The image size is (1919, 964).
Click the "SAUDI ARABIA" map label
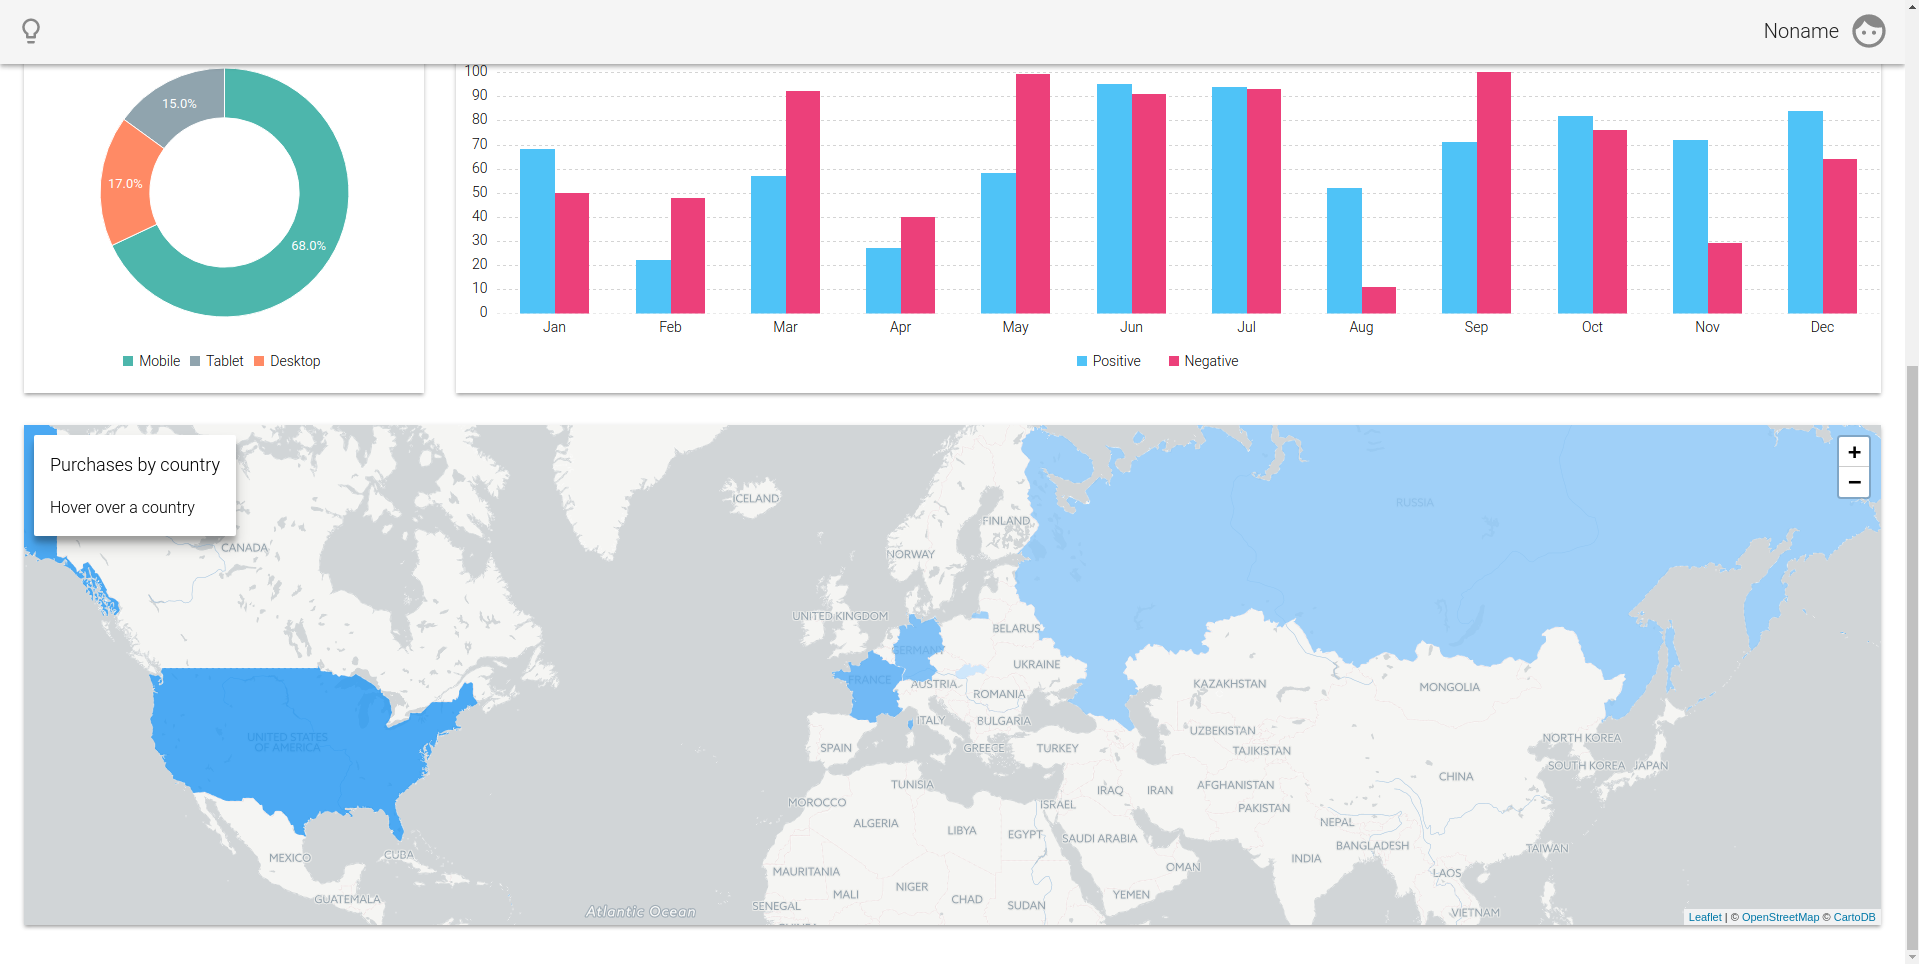pos(1100,839)
